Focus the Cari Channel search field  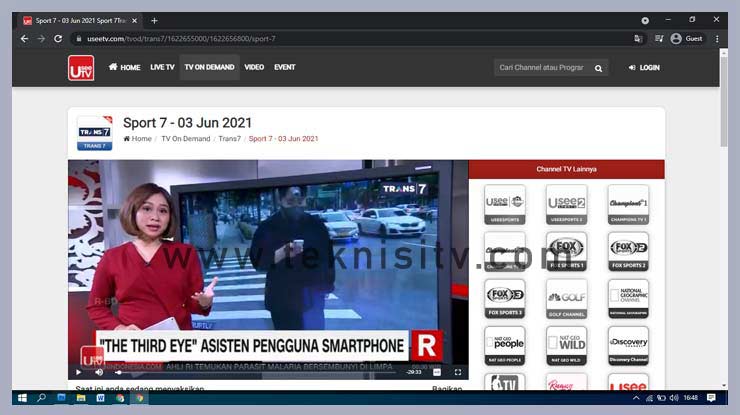click(543, 68)
